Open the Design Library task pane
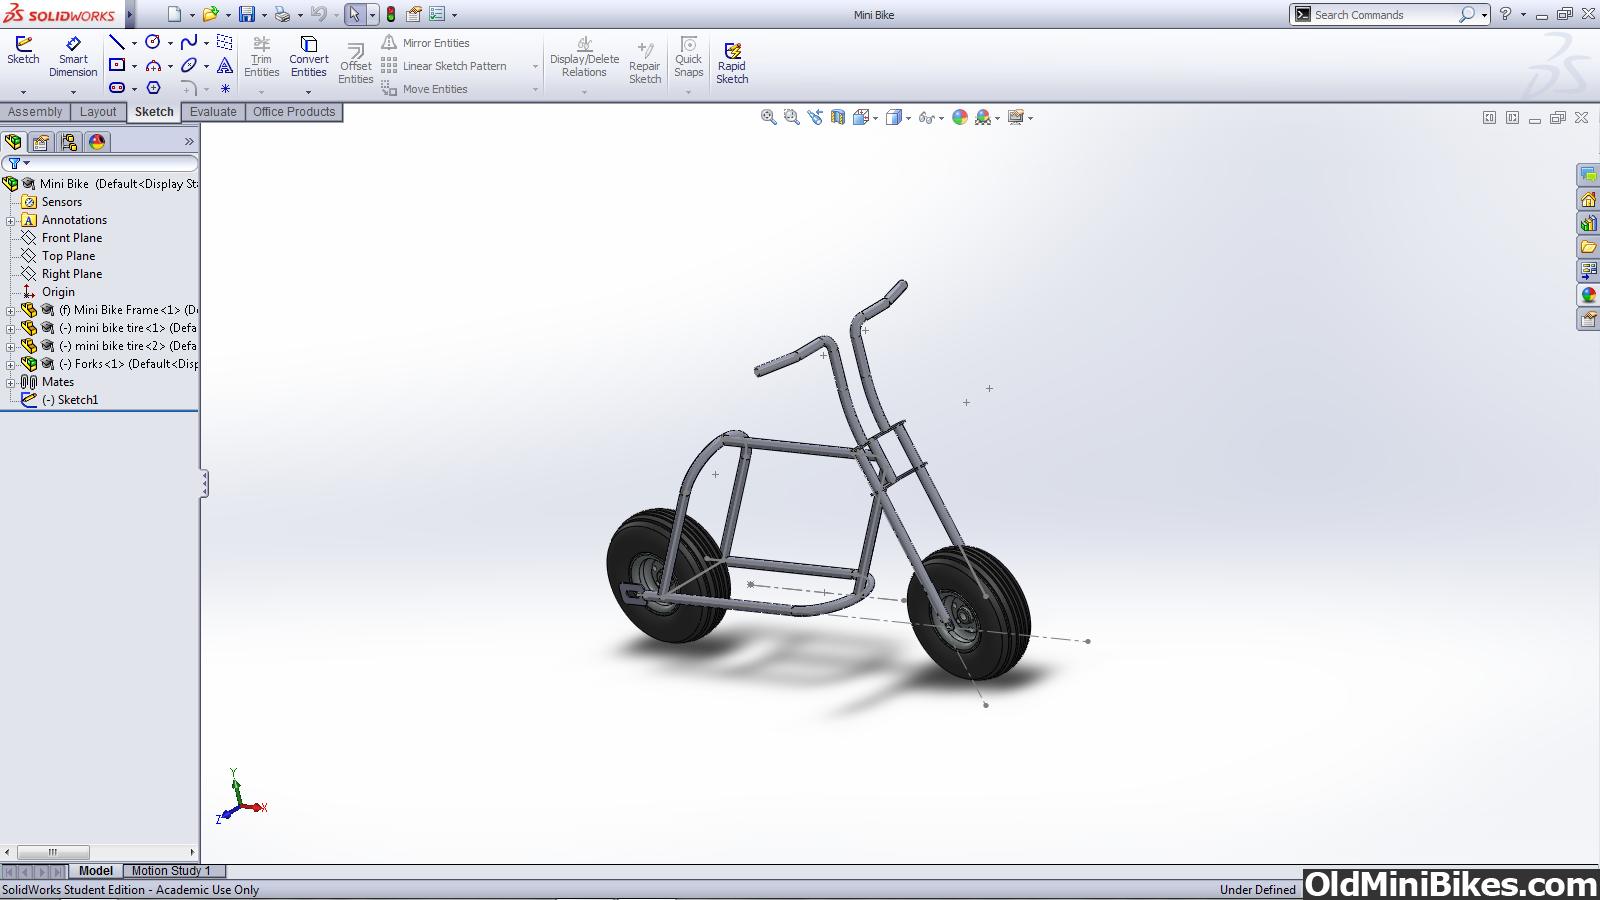This screenshot has height=900, width=1600. (1588, 223)
